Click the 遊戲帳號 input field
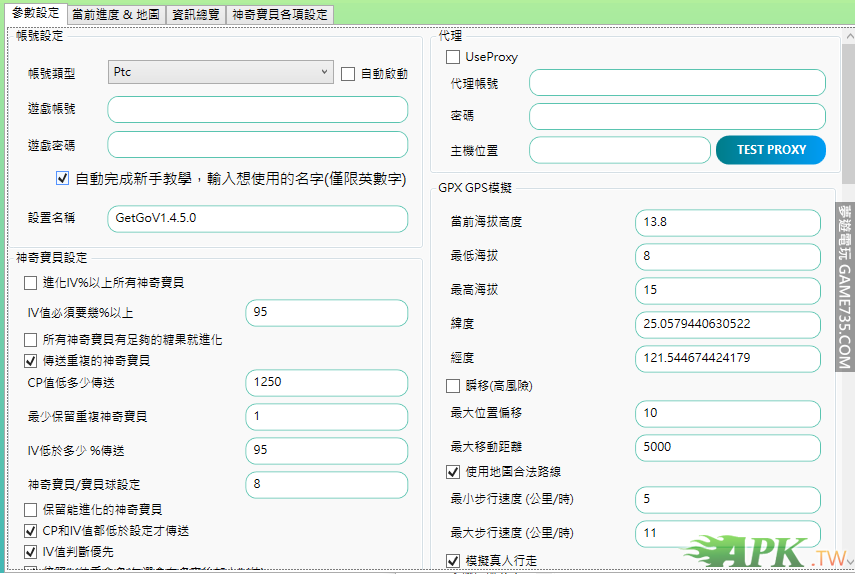Viewport: 855px width, 574px height. point(257,109)
